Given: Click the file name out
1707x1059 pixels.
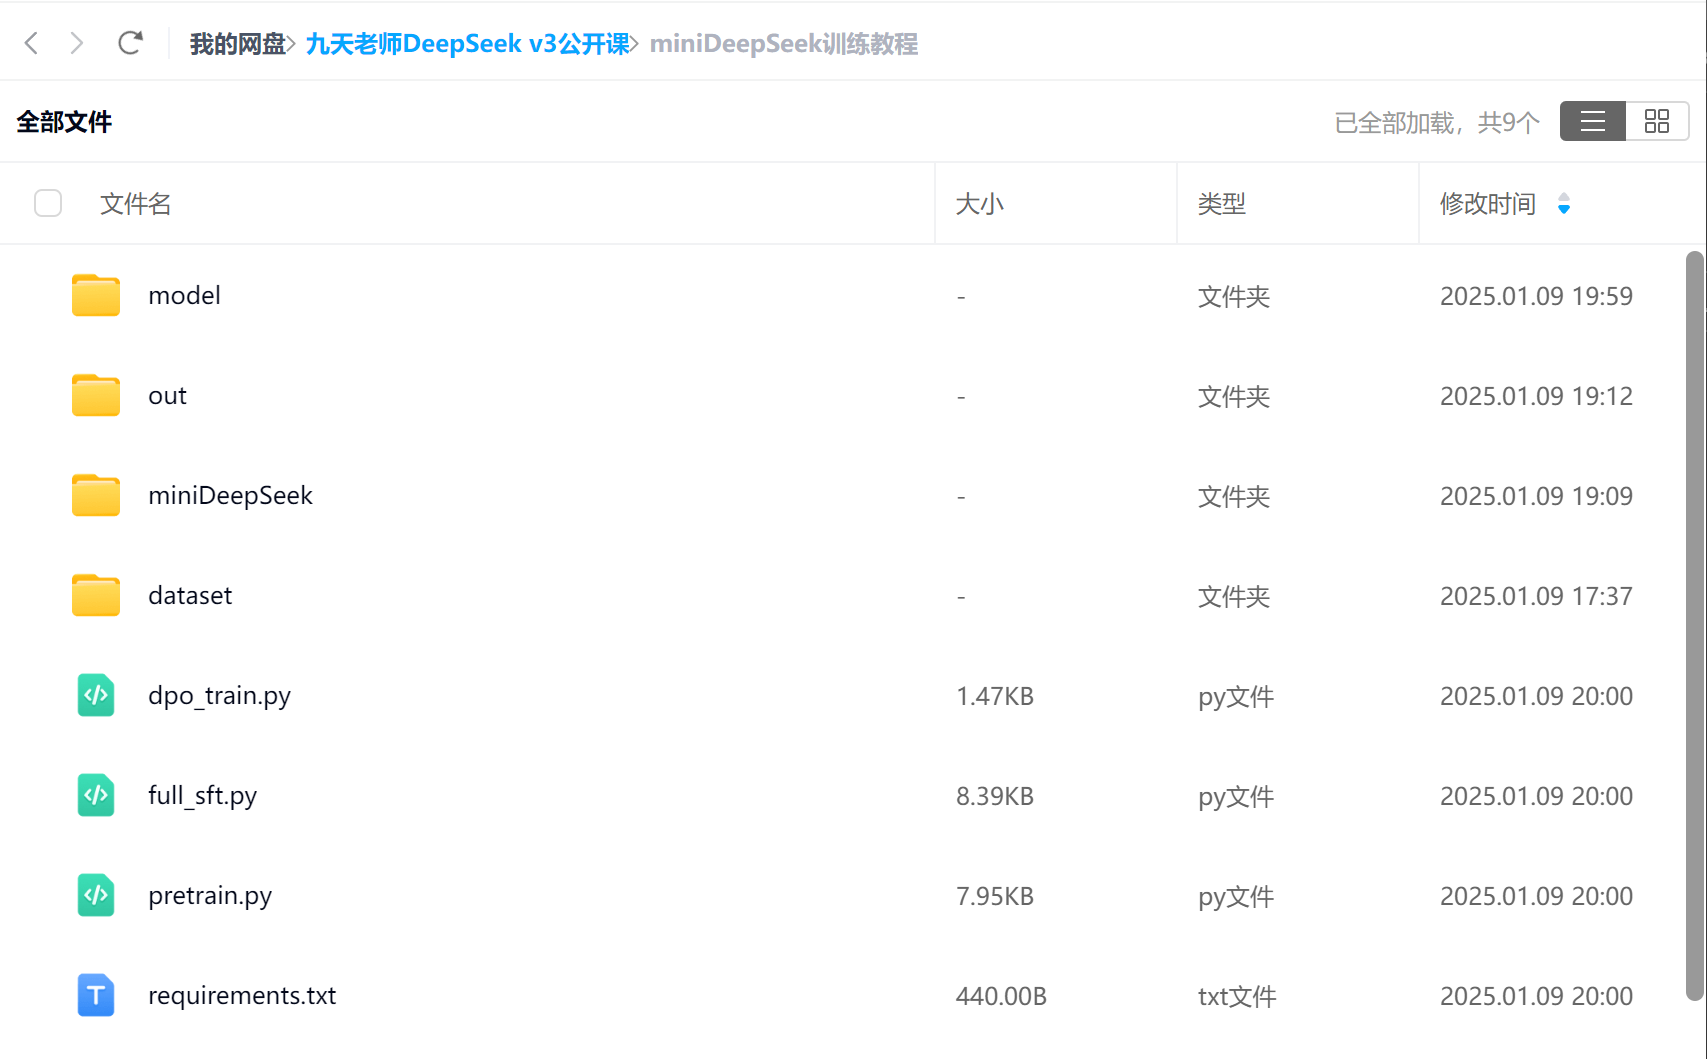Looking at the screenshot, I should (x=167, y=396).
